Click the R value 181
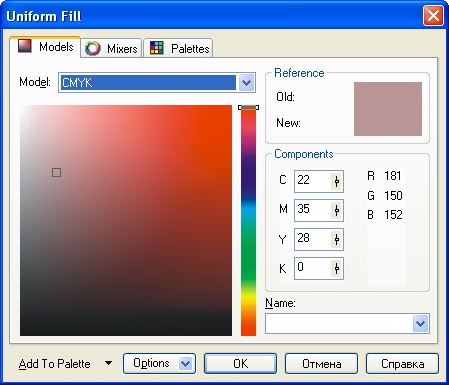Image resolution: width=449 pixels, height=385 pixels. [x=393, y=176]
